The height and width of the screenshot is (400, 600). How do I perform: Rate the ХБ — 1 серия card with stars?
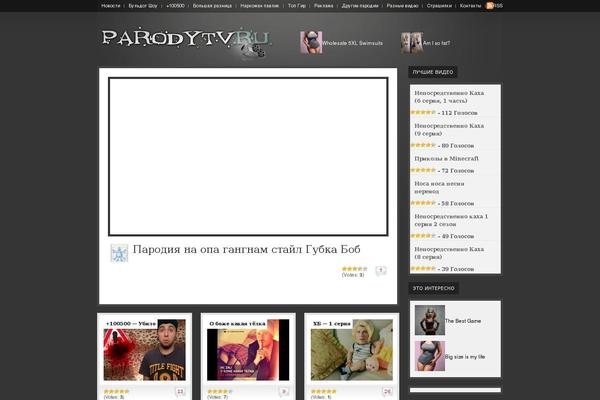coord(324,391)
